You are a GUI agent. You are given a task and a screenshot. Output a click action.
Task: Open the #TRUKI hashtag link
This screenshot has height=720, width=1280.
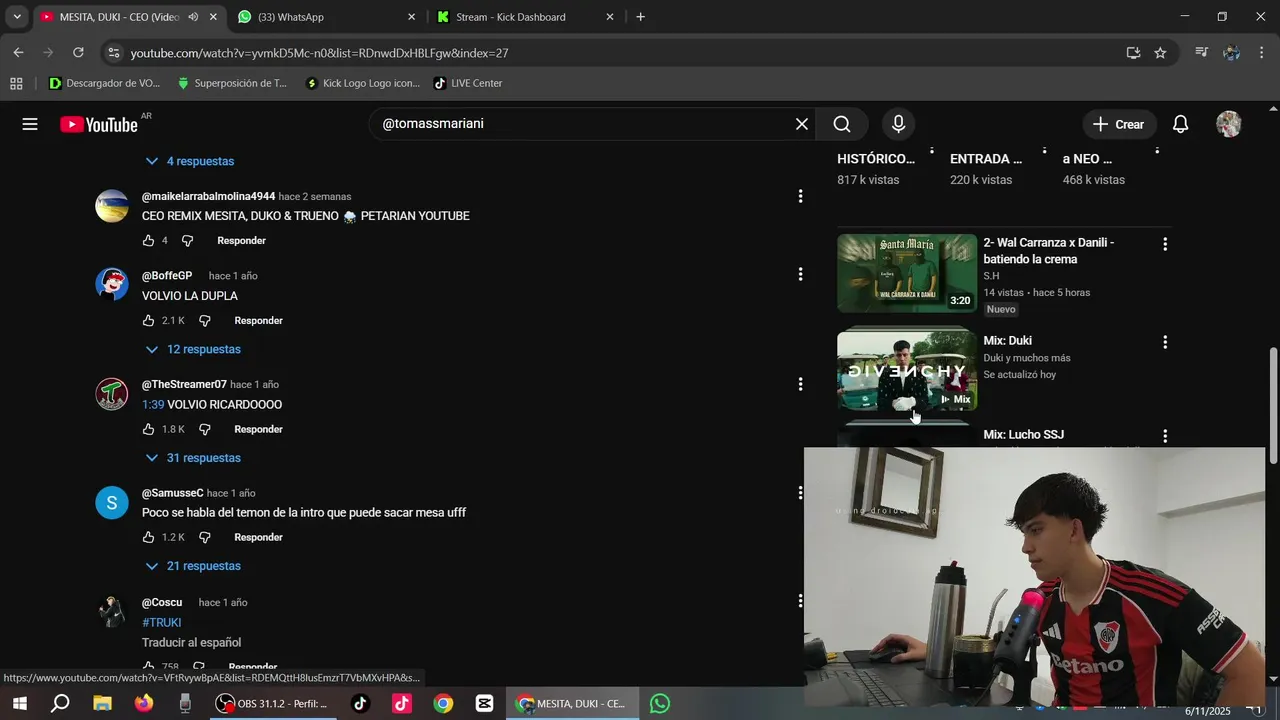(162, 622)
